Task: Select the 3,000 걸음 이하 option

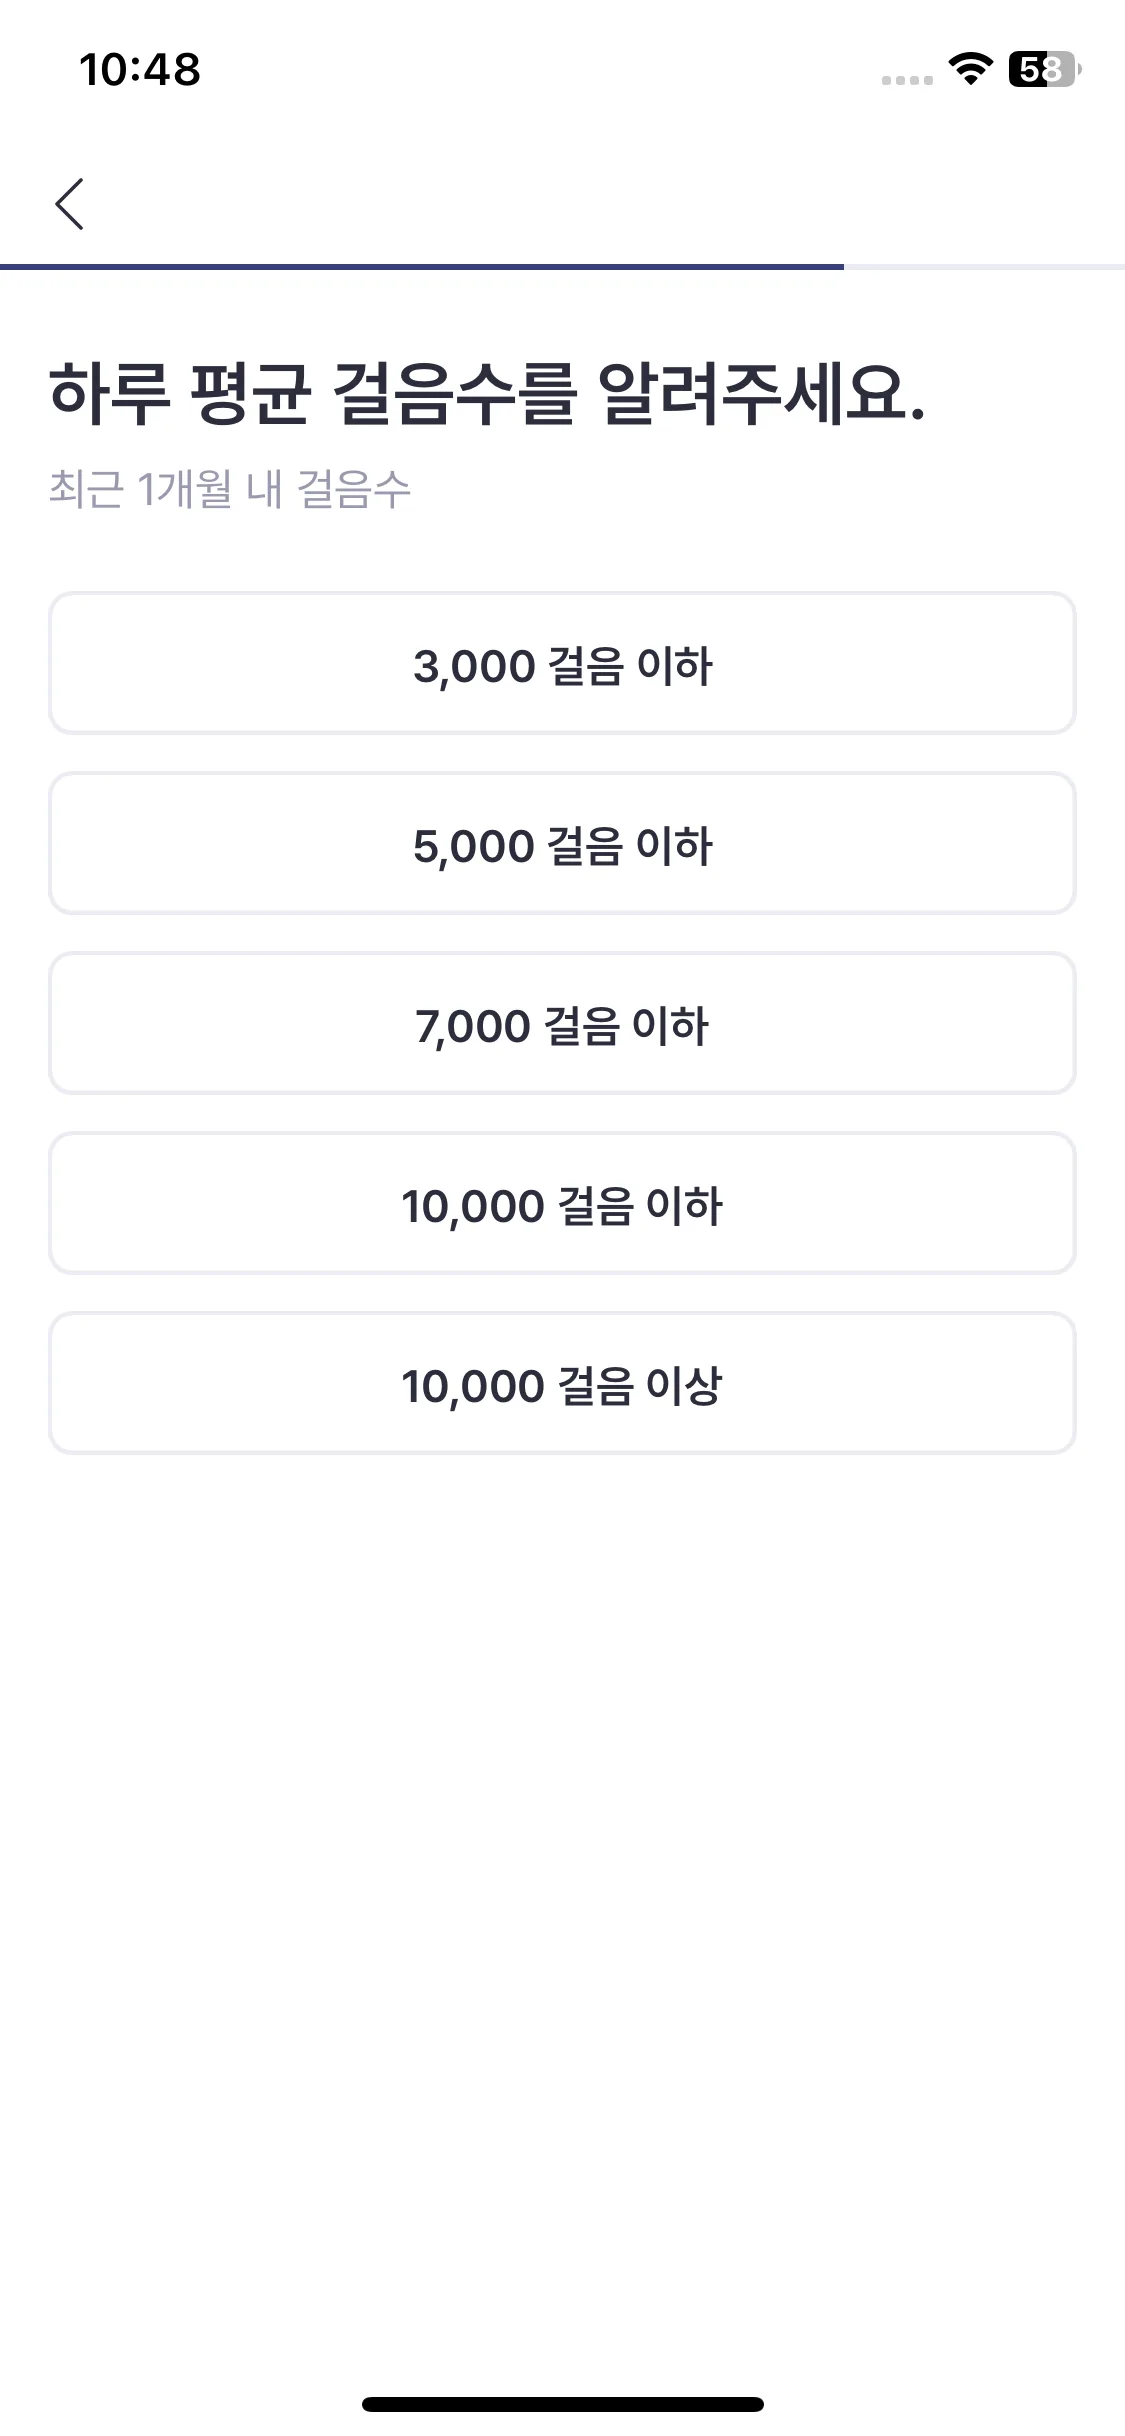Action: 562,663
